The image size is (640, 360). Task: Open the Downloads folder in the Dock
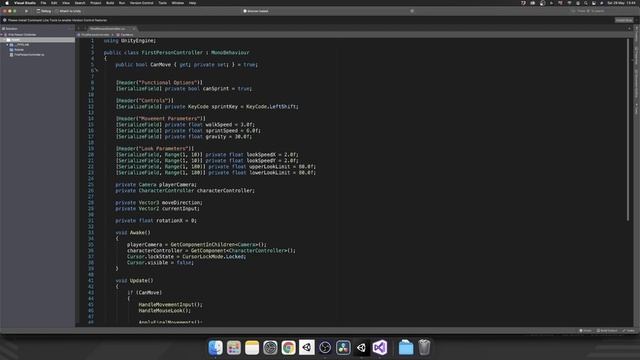tap(406, 348)
